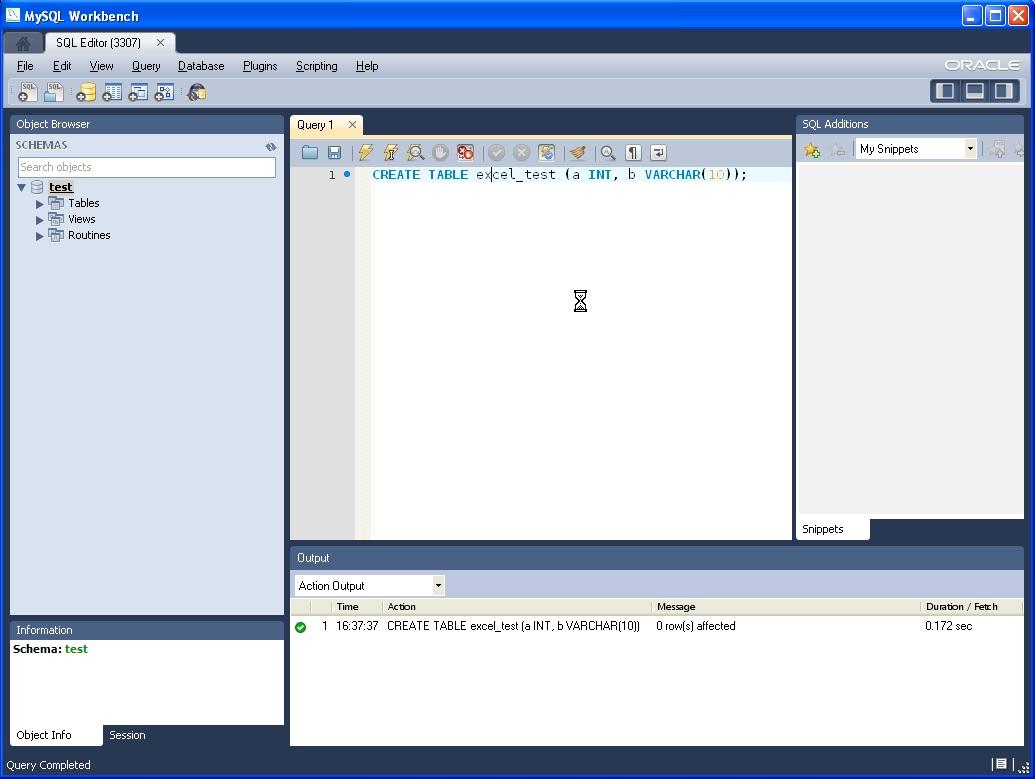Click '0 row(s) affected' message
1035x779 pixels.
[x=696, y=626]
